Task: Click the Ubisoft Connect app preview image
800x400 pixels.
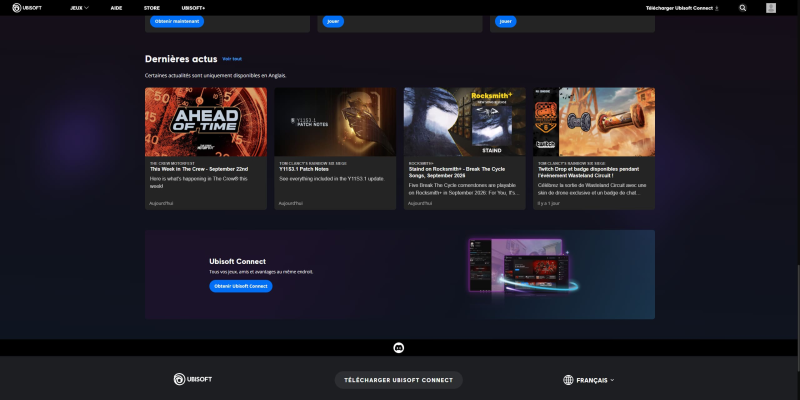Action: tap(523, 268)
